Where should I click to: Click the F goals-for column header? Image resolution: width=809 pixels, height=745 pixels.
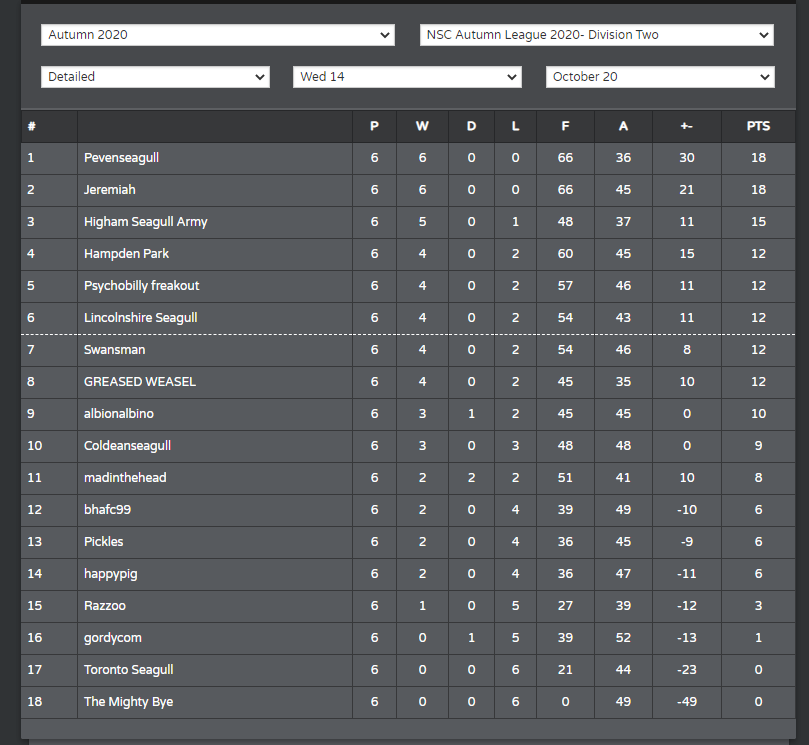click(565, 126)
